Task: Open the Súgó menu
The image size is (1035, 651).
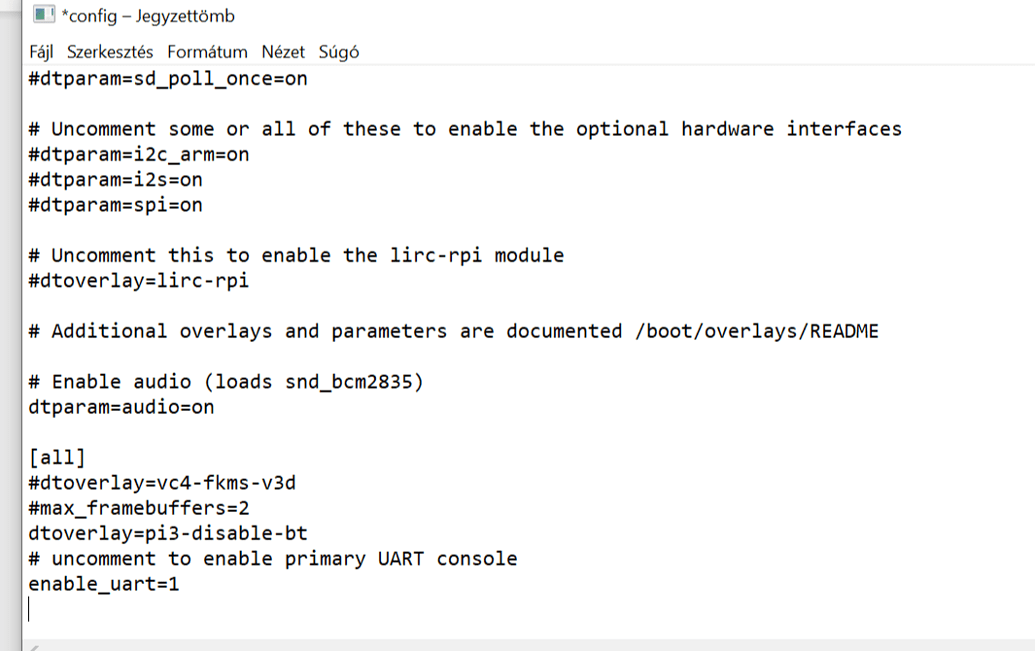Action: (339, 52)
